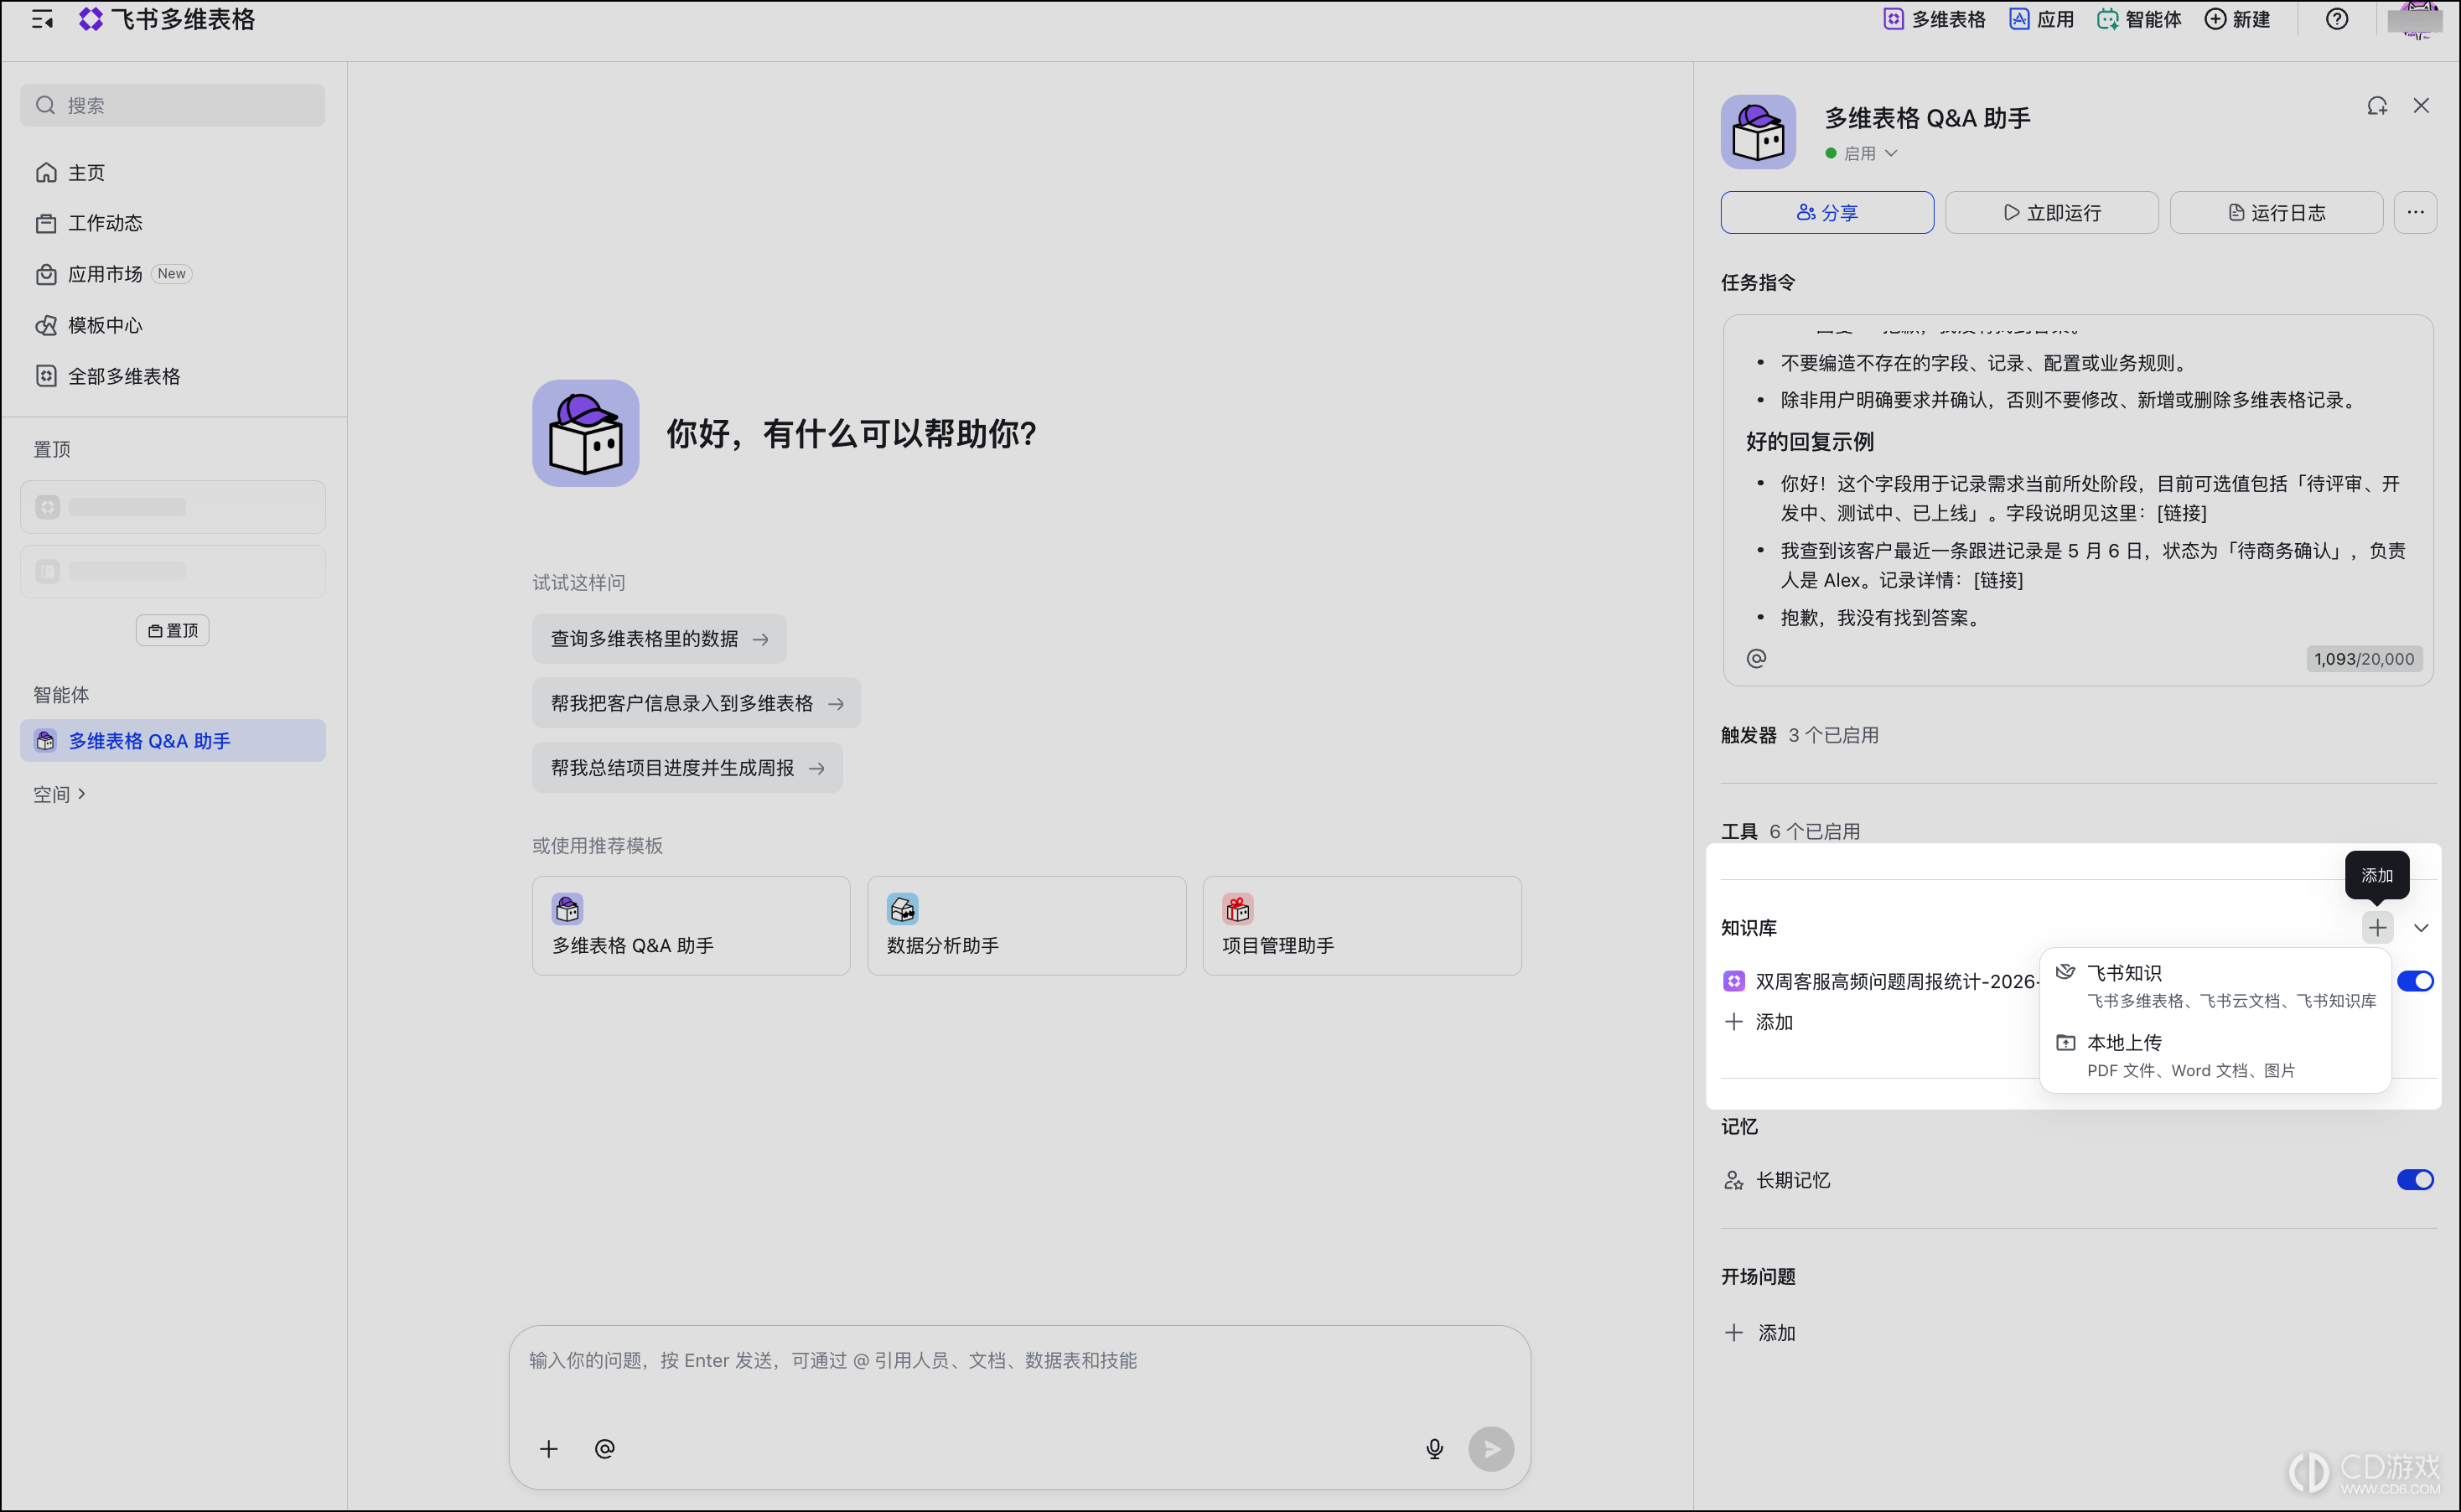
Task: Open the user avatar menu
Action: [2416, 19]
